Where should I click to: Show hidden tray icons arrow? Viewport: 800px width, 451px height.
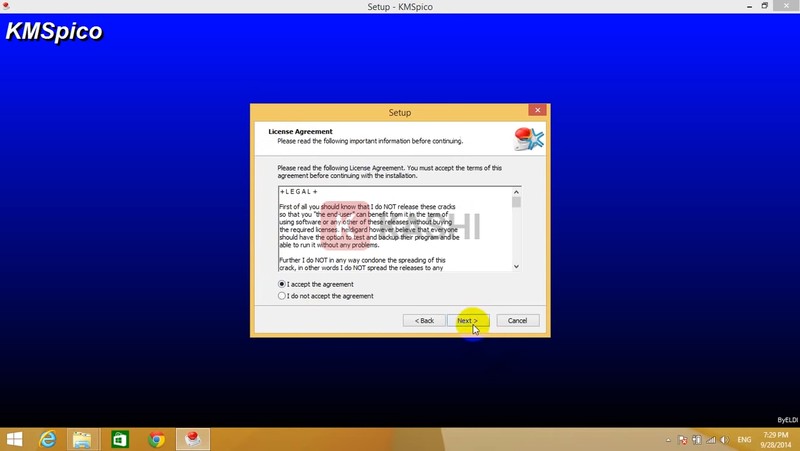(x=669, y=440)
